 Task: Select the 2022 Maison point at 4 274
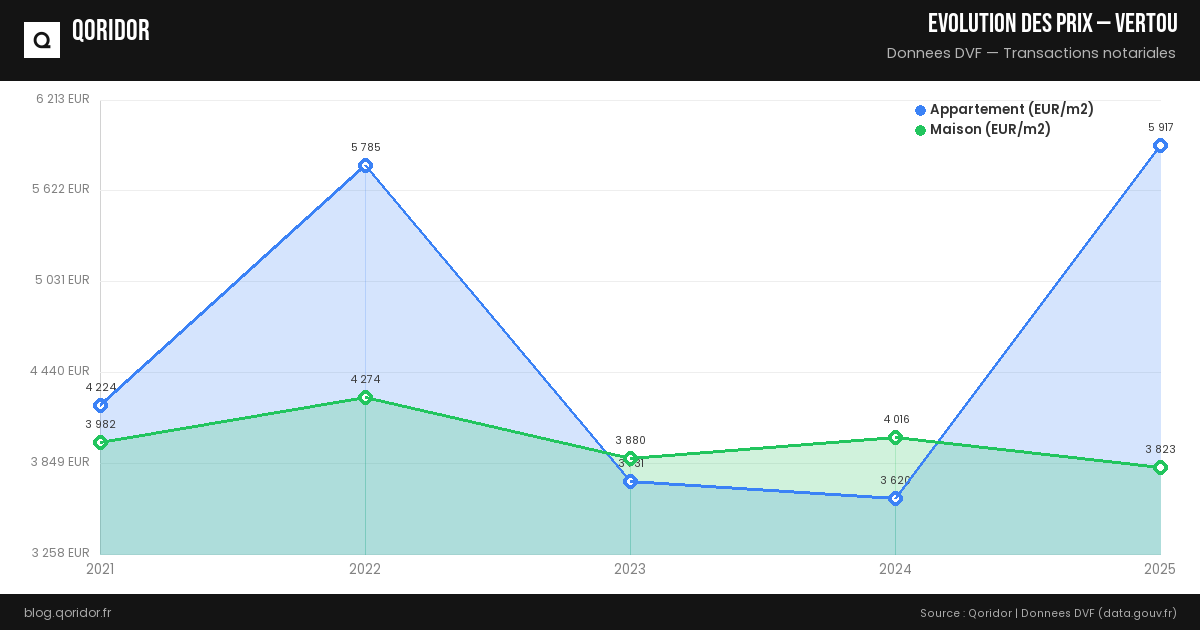(x=365, y=398)
